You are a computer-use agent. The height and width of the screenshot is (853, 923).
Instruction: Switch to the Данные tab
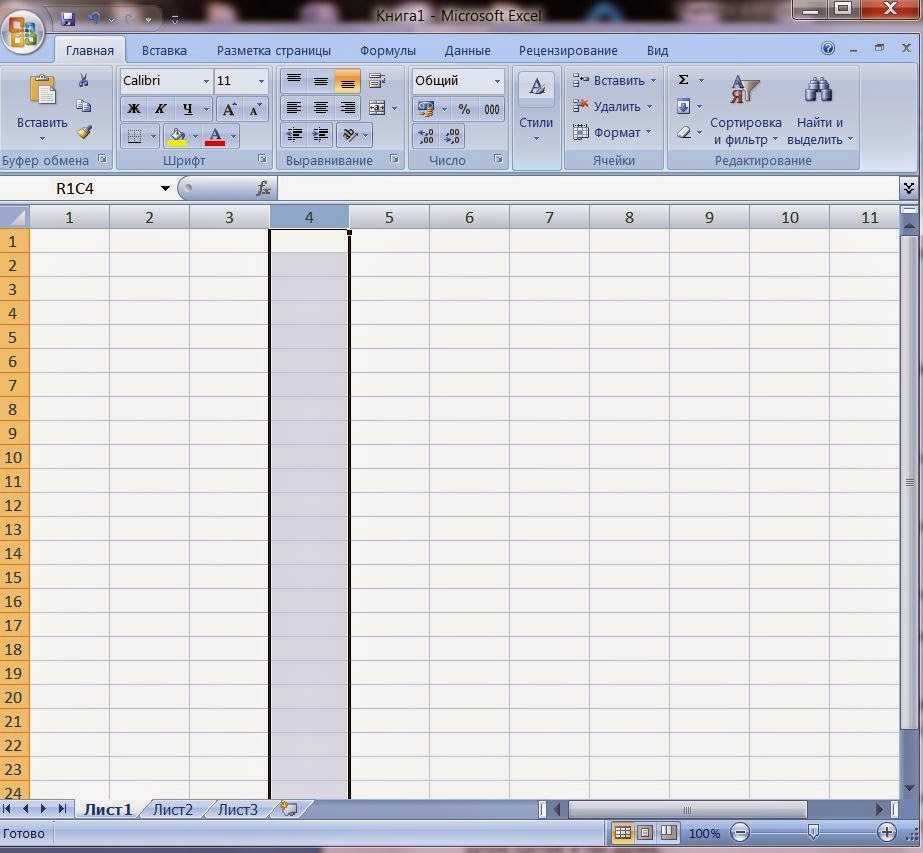tap(467, 51)
